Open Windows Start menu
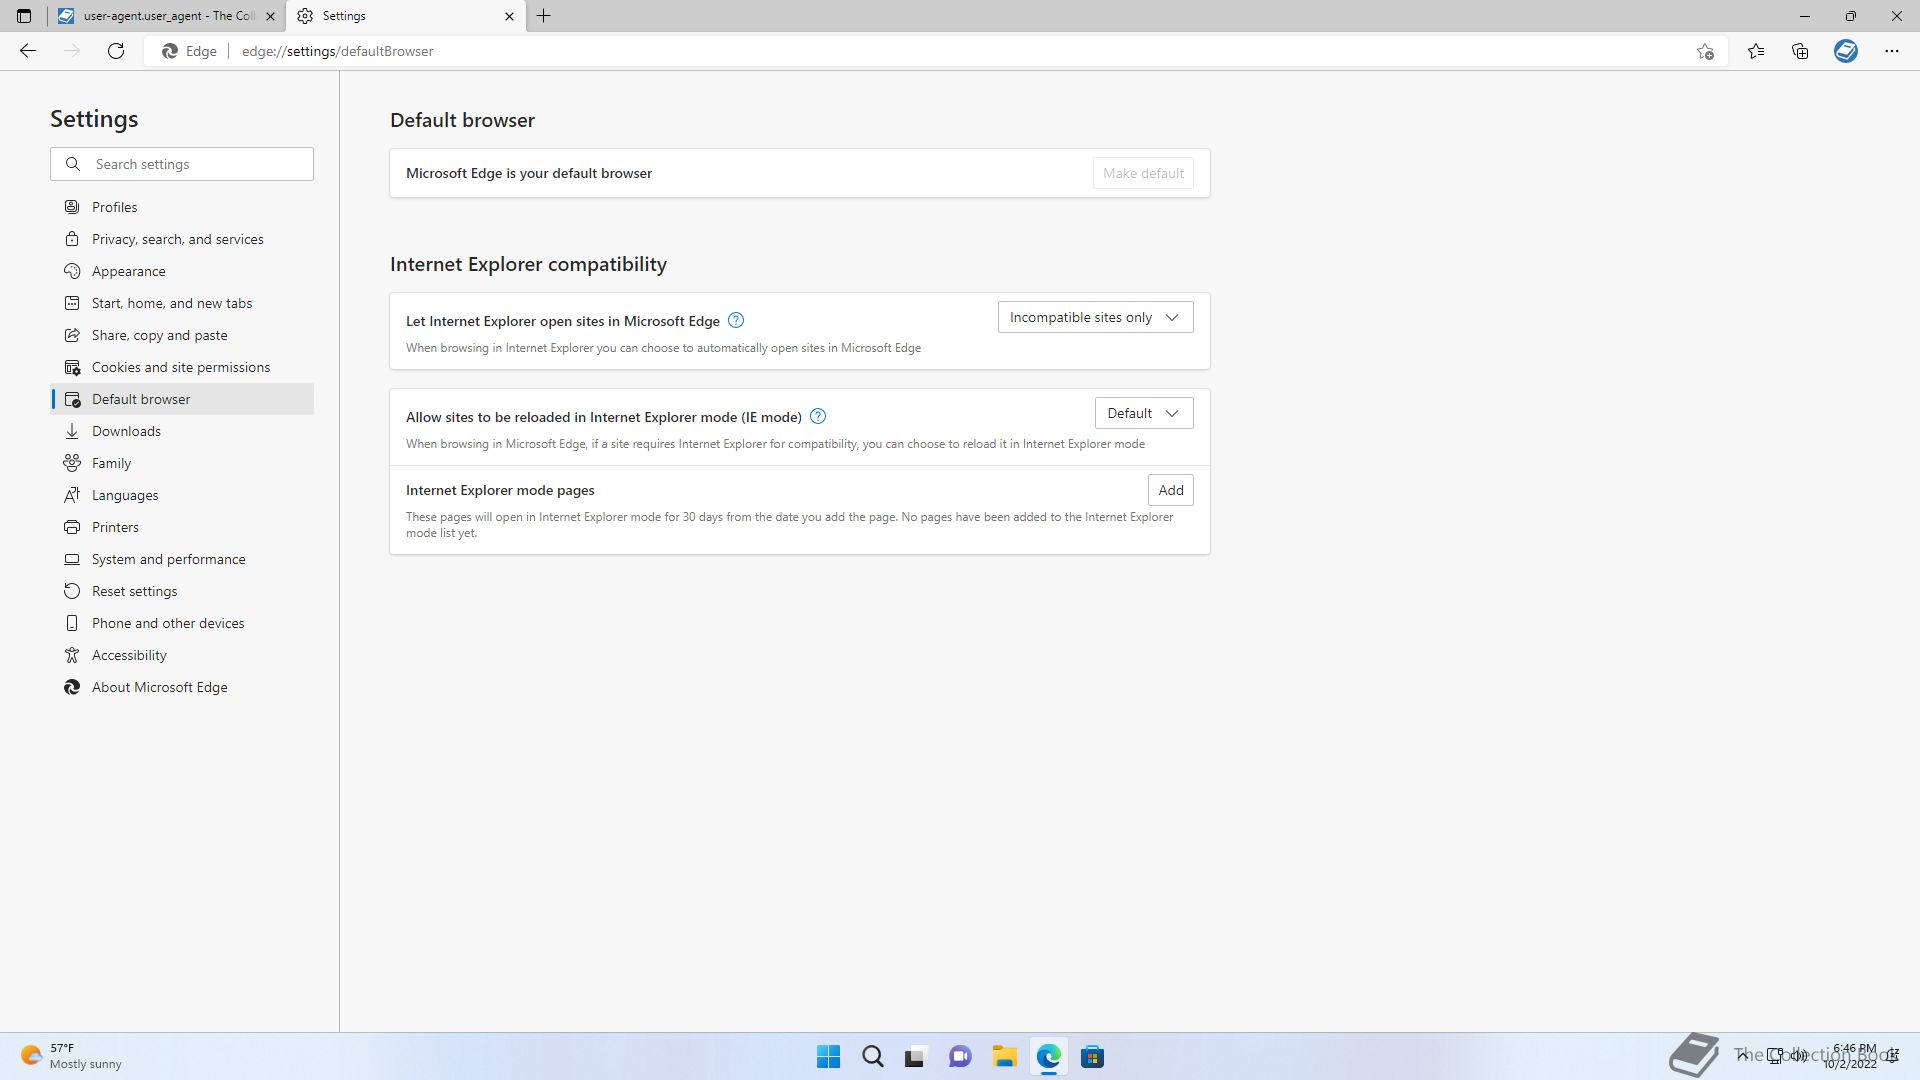The width and height of the screenshot is (1920, 1080). (x=828, y=1057)
